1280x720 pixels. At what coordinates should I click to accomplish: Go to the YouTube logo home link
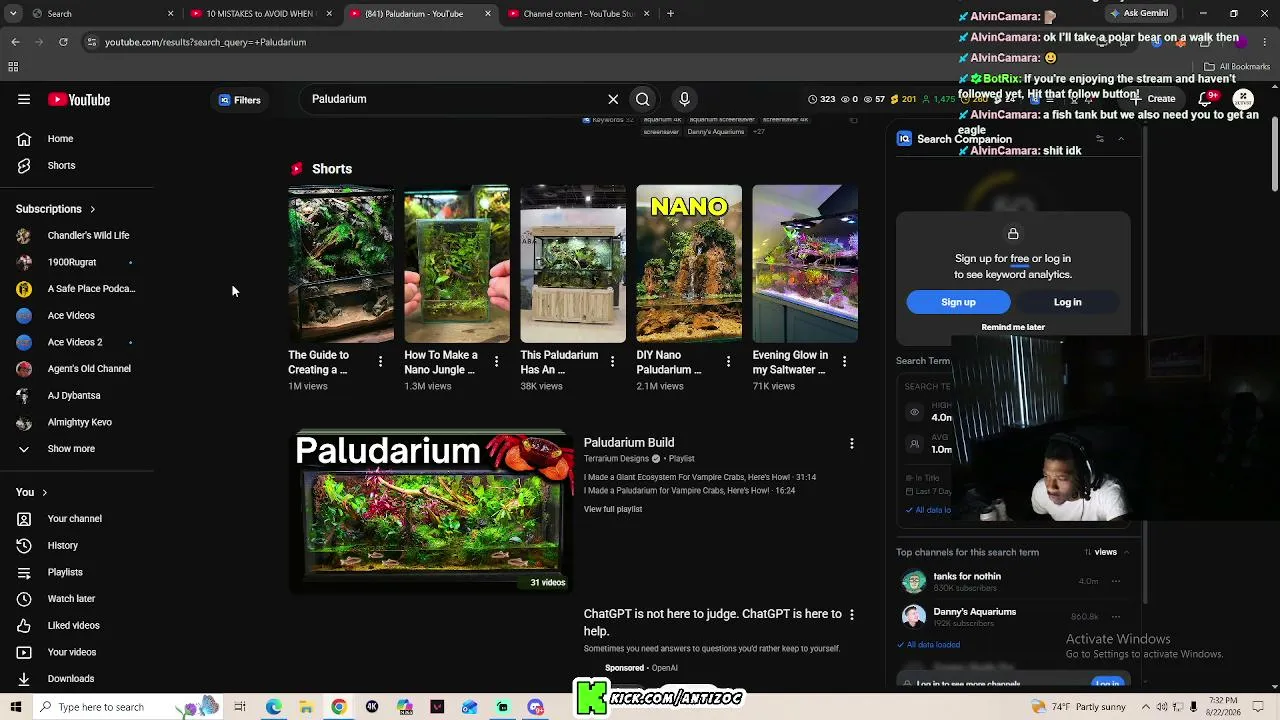tap(79, 99)
